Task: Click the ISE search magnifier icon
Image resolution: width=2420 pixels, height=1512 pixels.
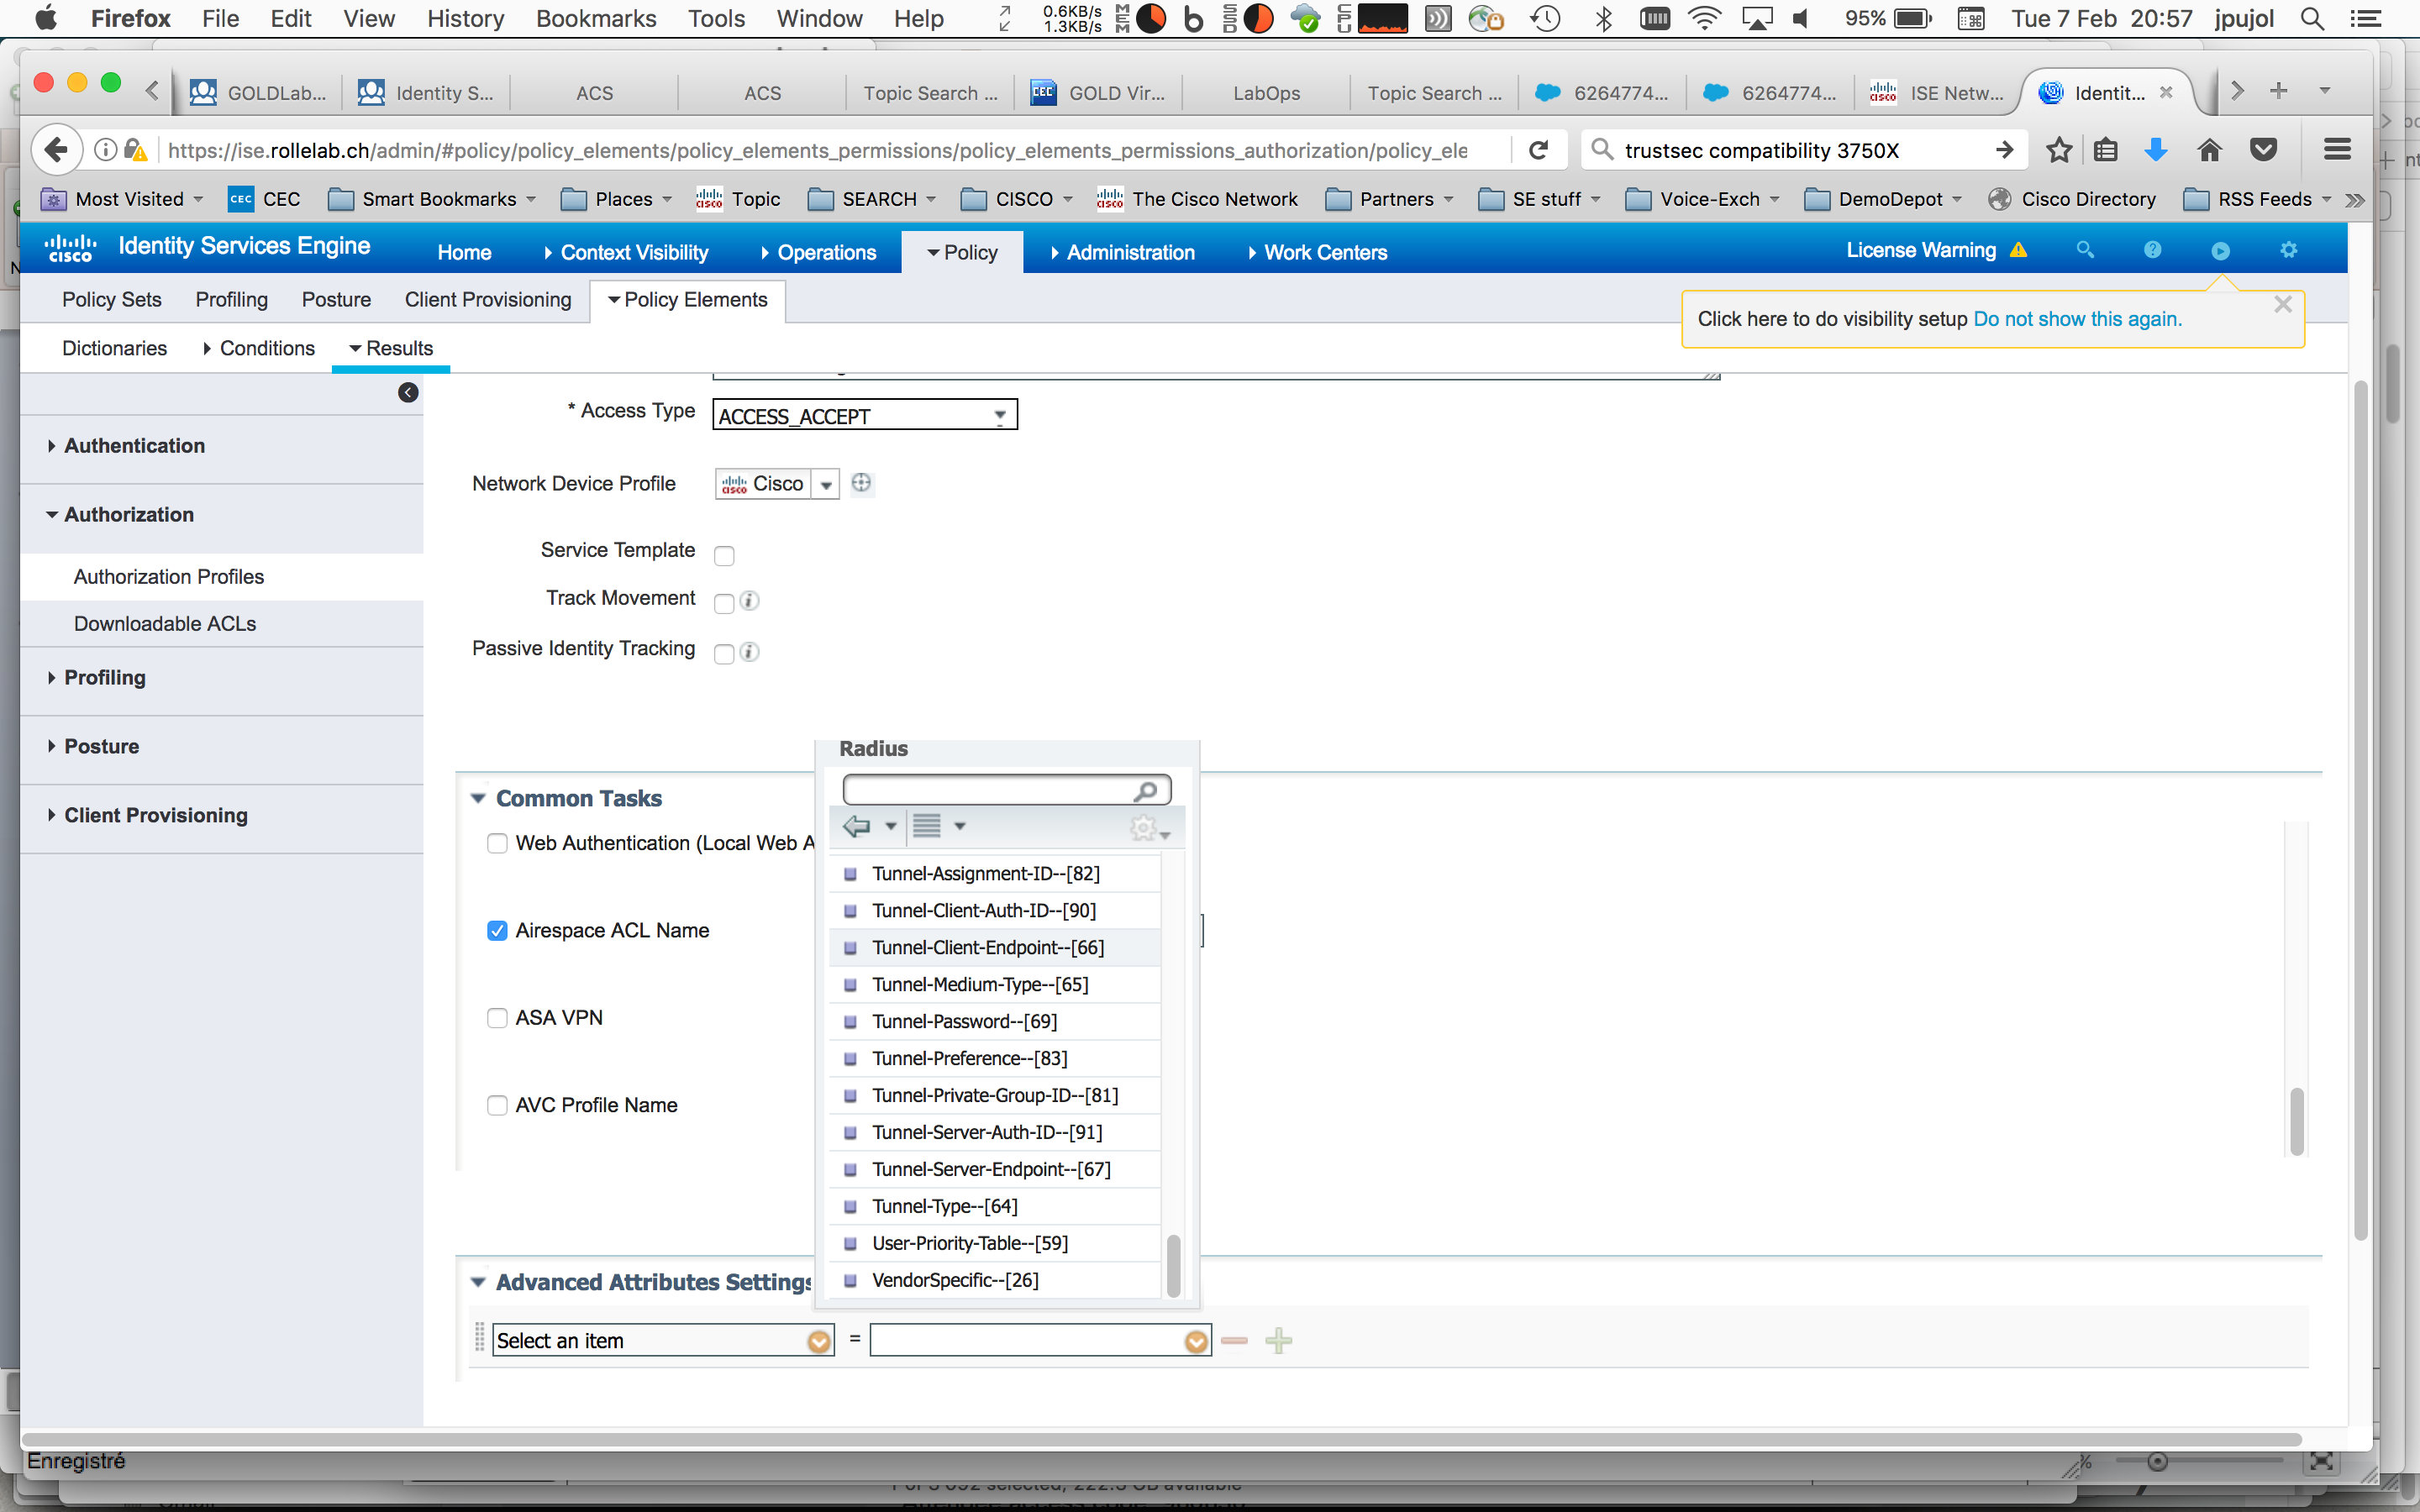Action: point(2084,250)
